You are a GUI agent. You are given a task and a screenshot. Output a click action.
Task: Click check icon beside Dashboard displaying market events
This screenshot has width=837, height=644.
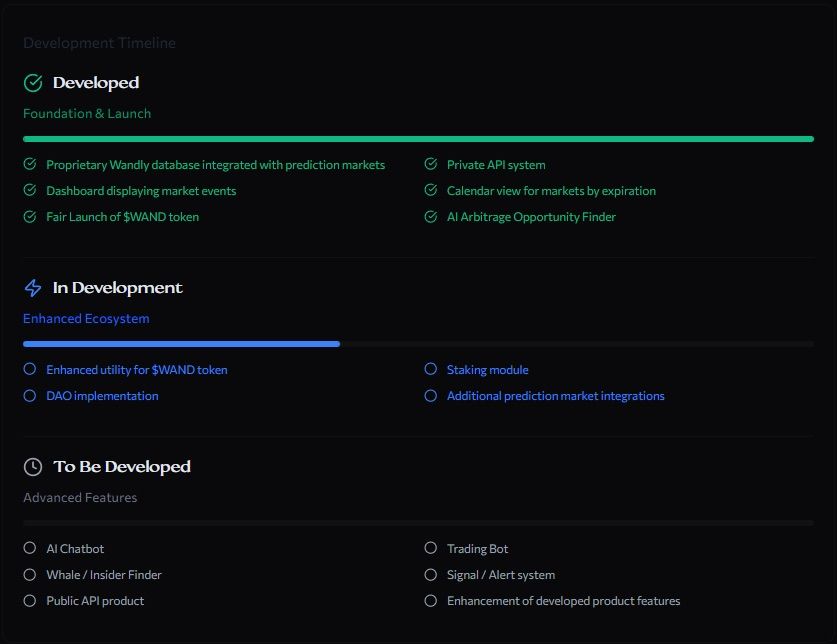(30, 190)
